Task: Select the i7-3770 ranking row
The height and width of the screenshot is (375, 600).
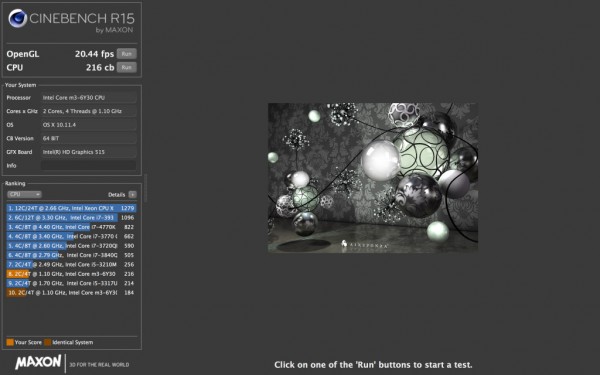Action: [71, 236]
